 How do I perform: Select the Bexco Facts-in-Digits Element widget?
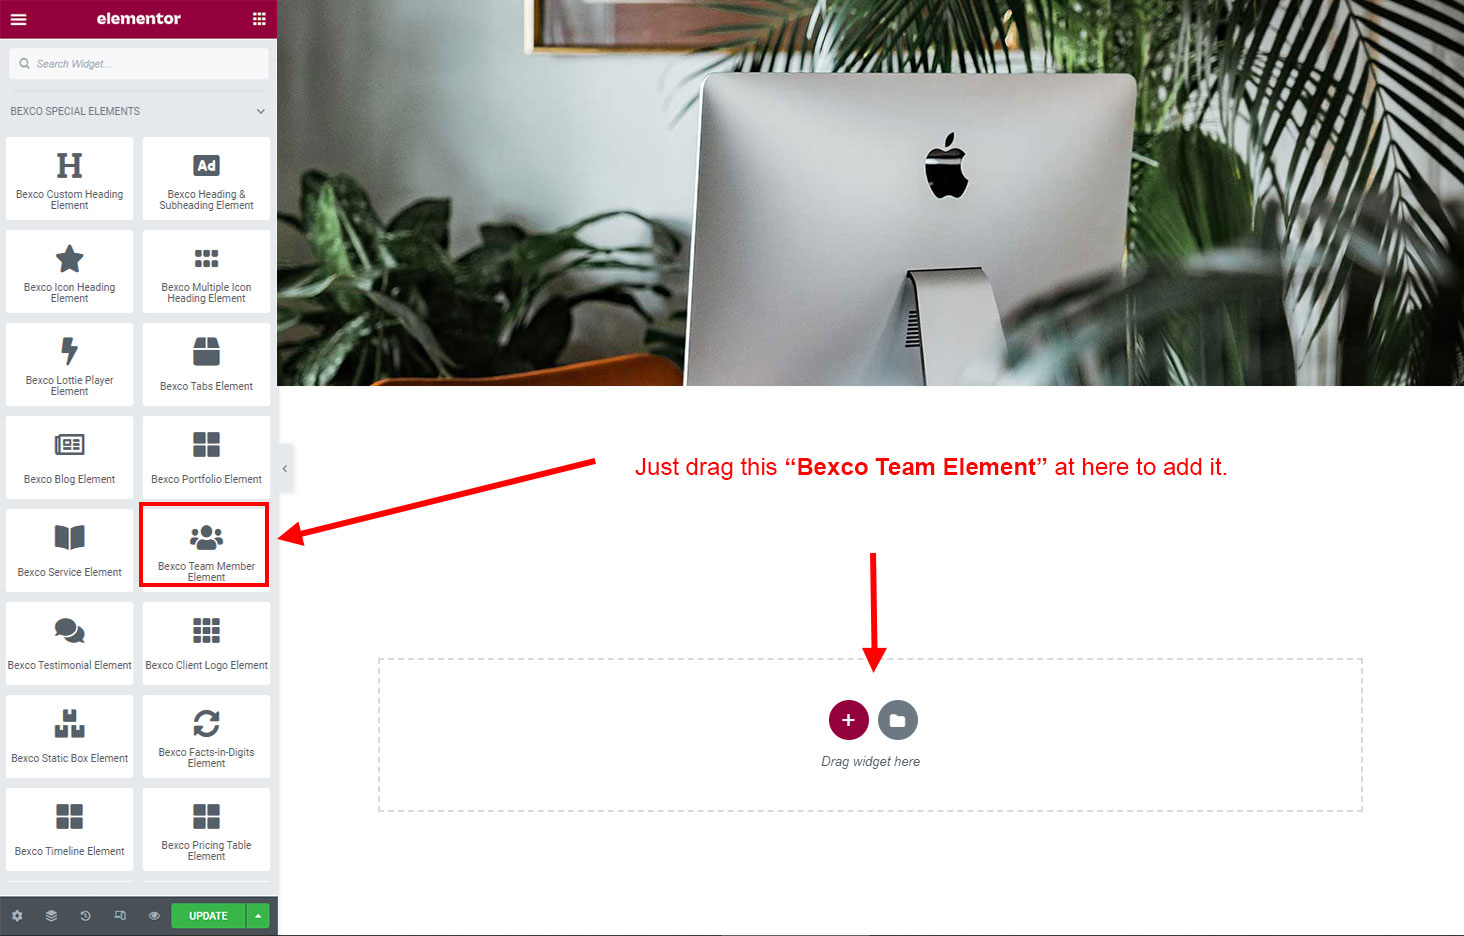coord(206,736)
